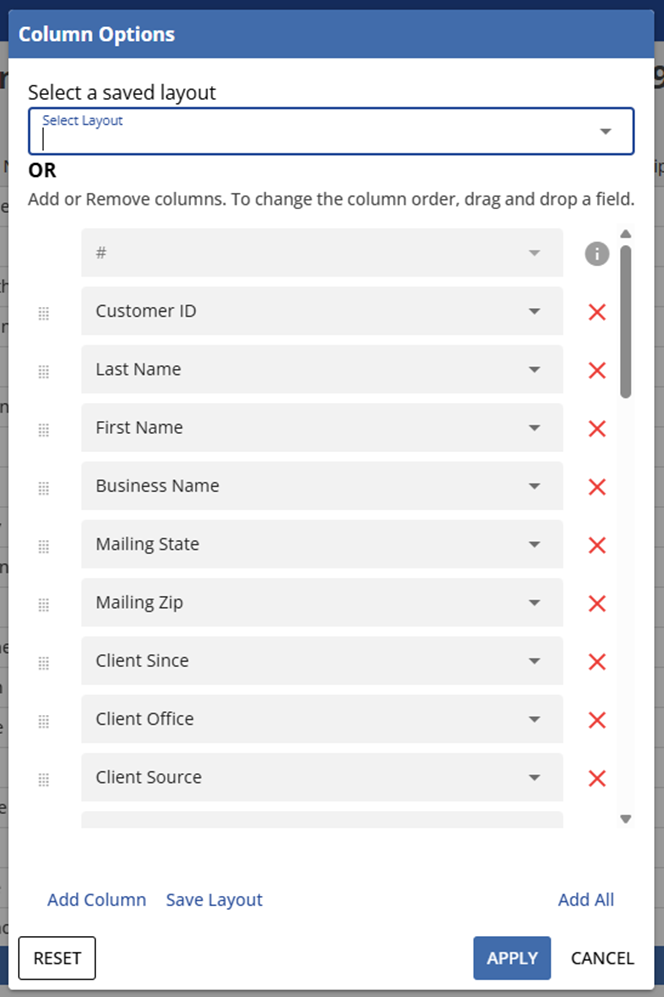Click Save Layout
The image size is (664, 997).
(x=213, y=899)
